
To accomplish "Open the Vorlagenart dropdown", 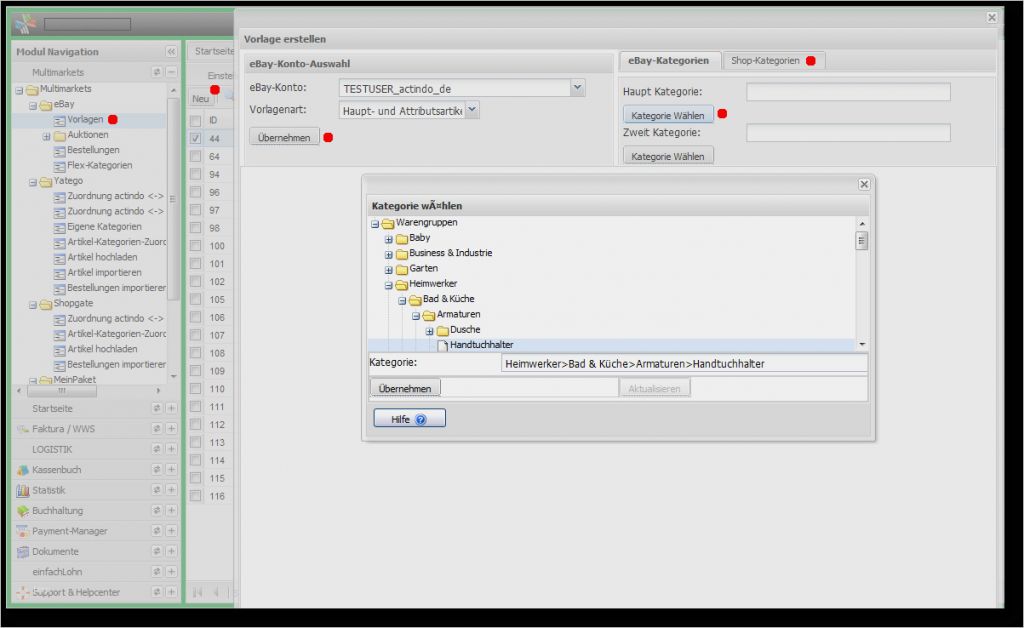I will (x=472, y=110).
